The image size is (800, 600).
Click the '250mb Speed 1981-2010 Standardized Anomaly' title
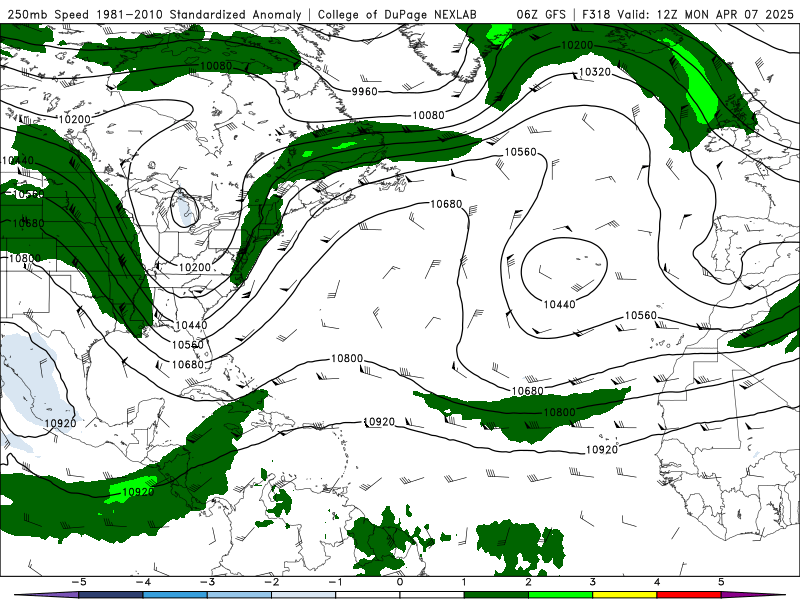click(155, 14)
